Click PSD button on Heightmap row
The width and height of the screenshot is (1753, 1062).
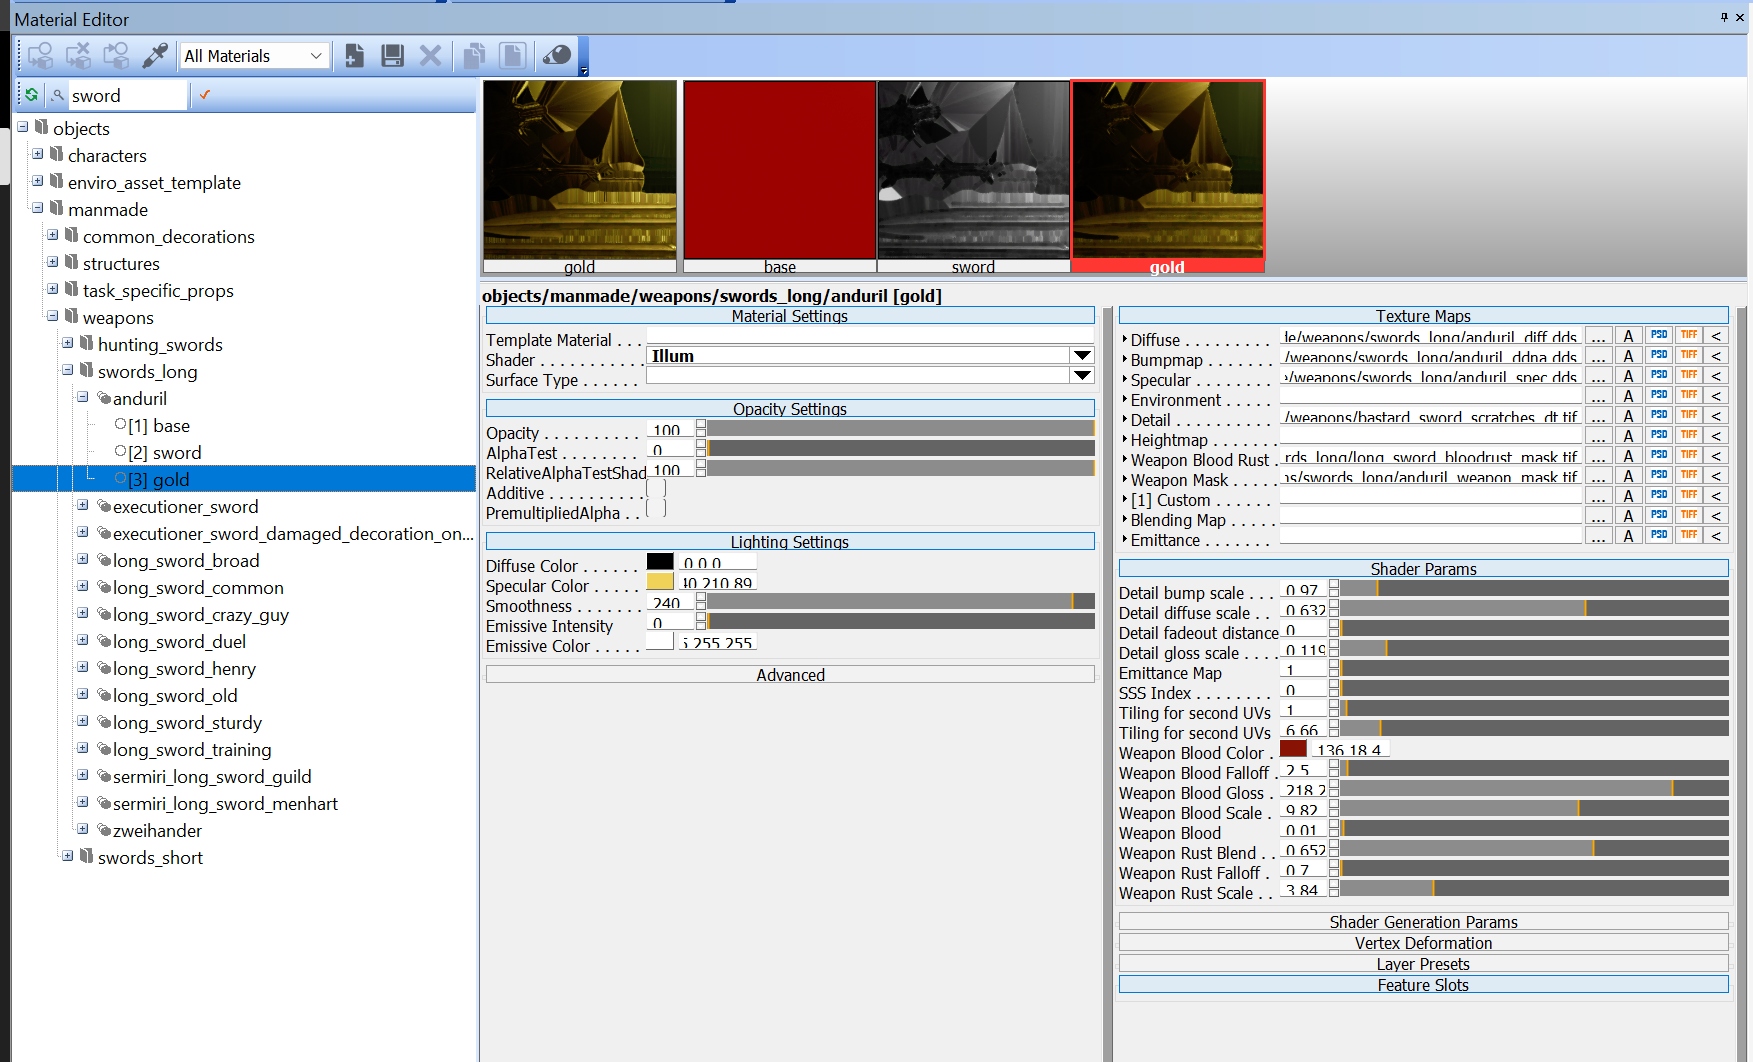[x=1659, y=435]
